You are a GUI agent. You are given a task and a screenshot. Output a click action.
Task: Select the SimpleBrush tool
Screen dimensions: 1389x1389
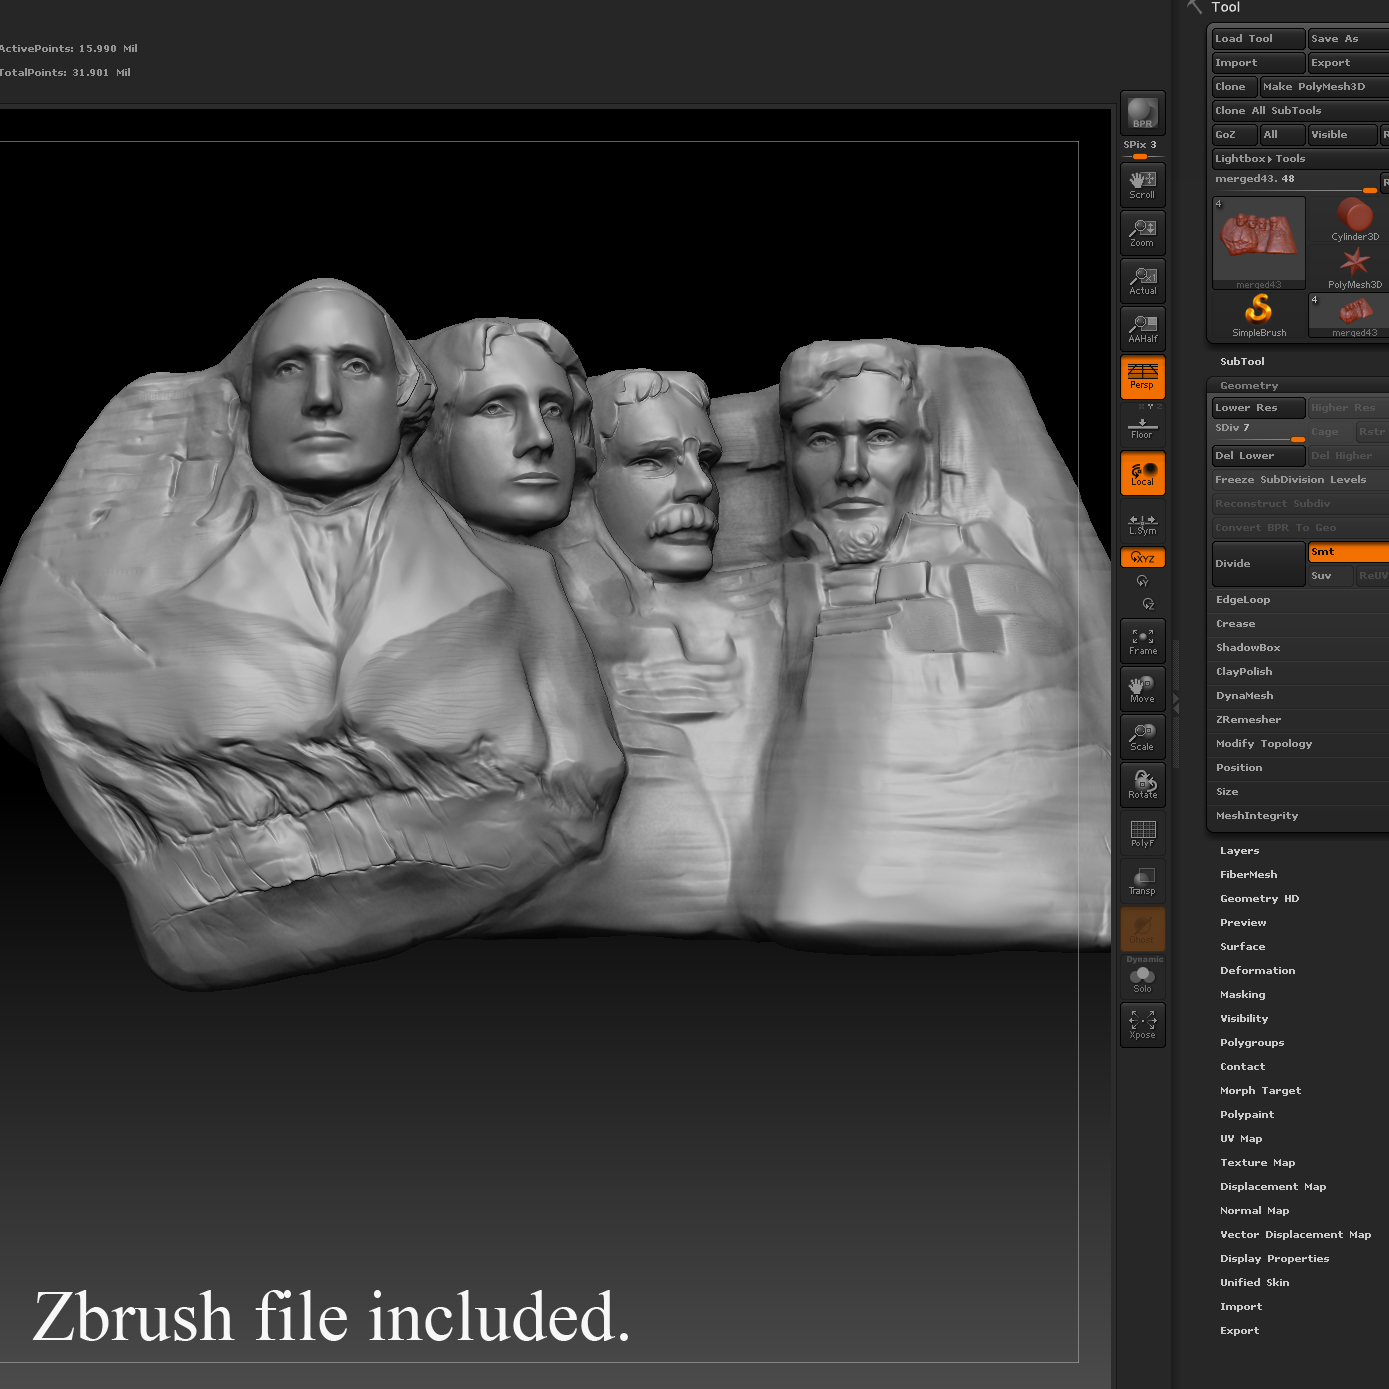tap(1259, 315)
